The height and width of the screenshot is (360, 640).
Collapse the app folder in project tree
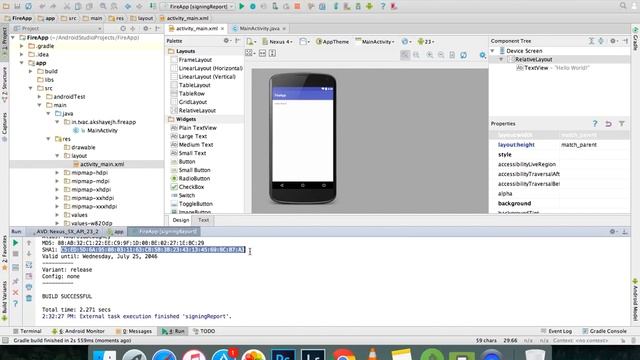[22, 63]
